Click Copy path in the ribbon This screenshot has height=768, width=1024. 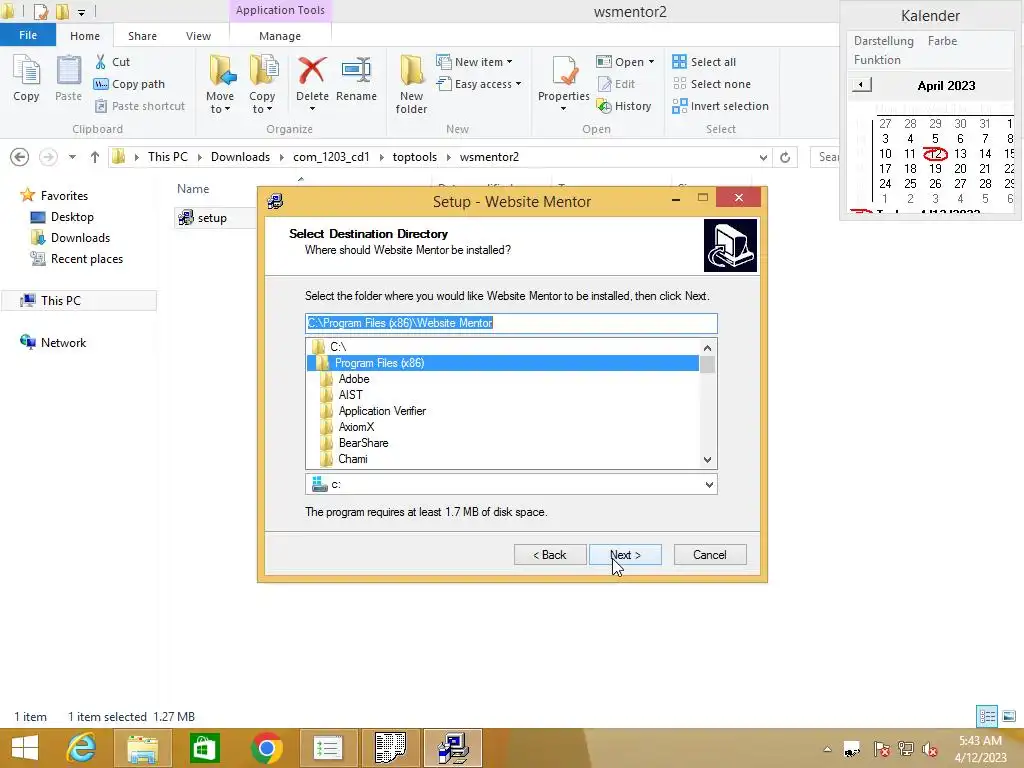tap(129, 84)
